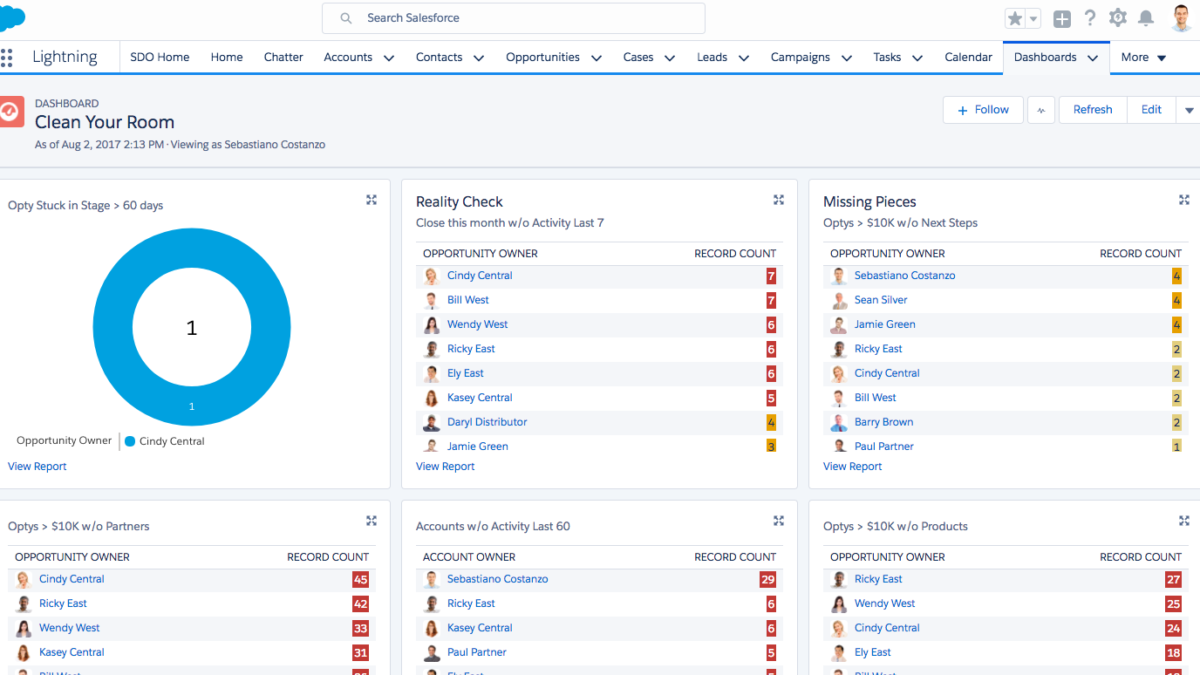Click Daryl Distributor's avatar icon
The image size is (1200, 675).
[431, 422]
